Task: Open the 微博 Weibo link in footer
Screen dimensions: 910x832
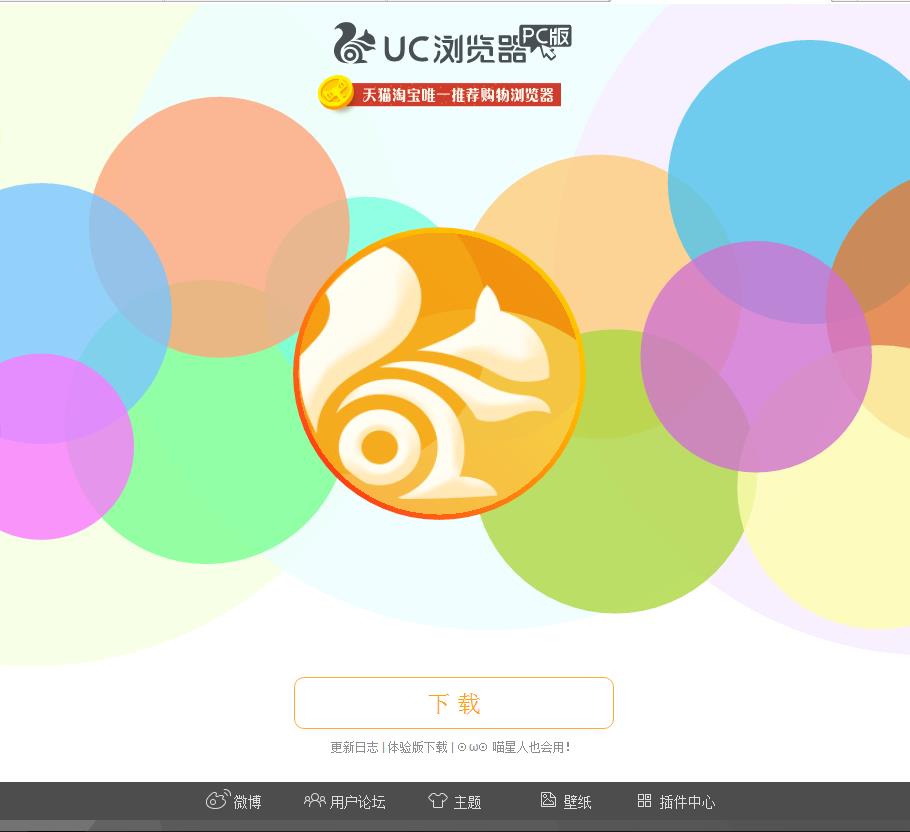Action: (x=247, y=802)
